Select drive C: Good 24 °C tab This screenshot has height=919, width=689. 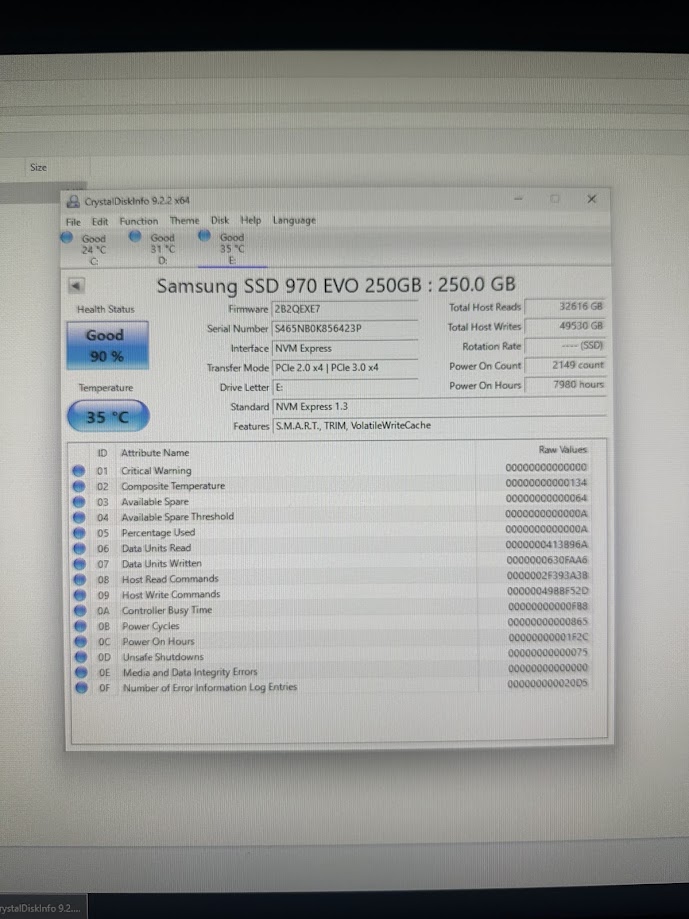pos(85,249)
